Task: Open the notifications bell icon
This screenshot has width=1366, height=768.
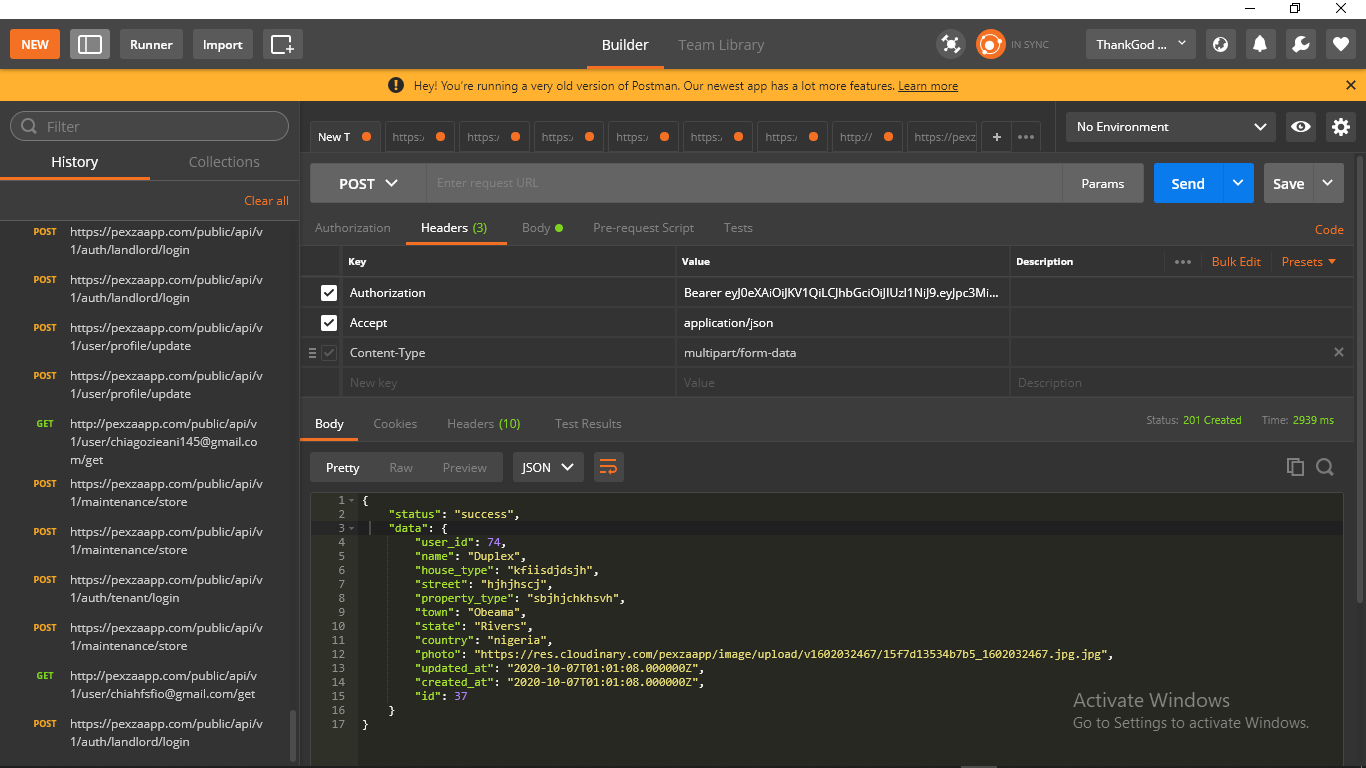Action: click(1260, 44)
